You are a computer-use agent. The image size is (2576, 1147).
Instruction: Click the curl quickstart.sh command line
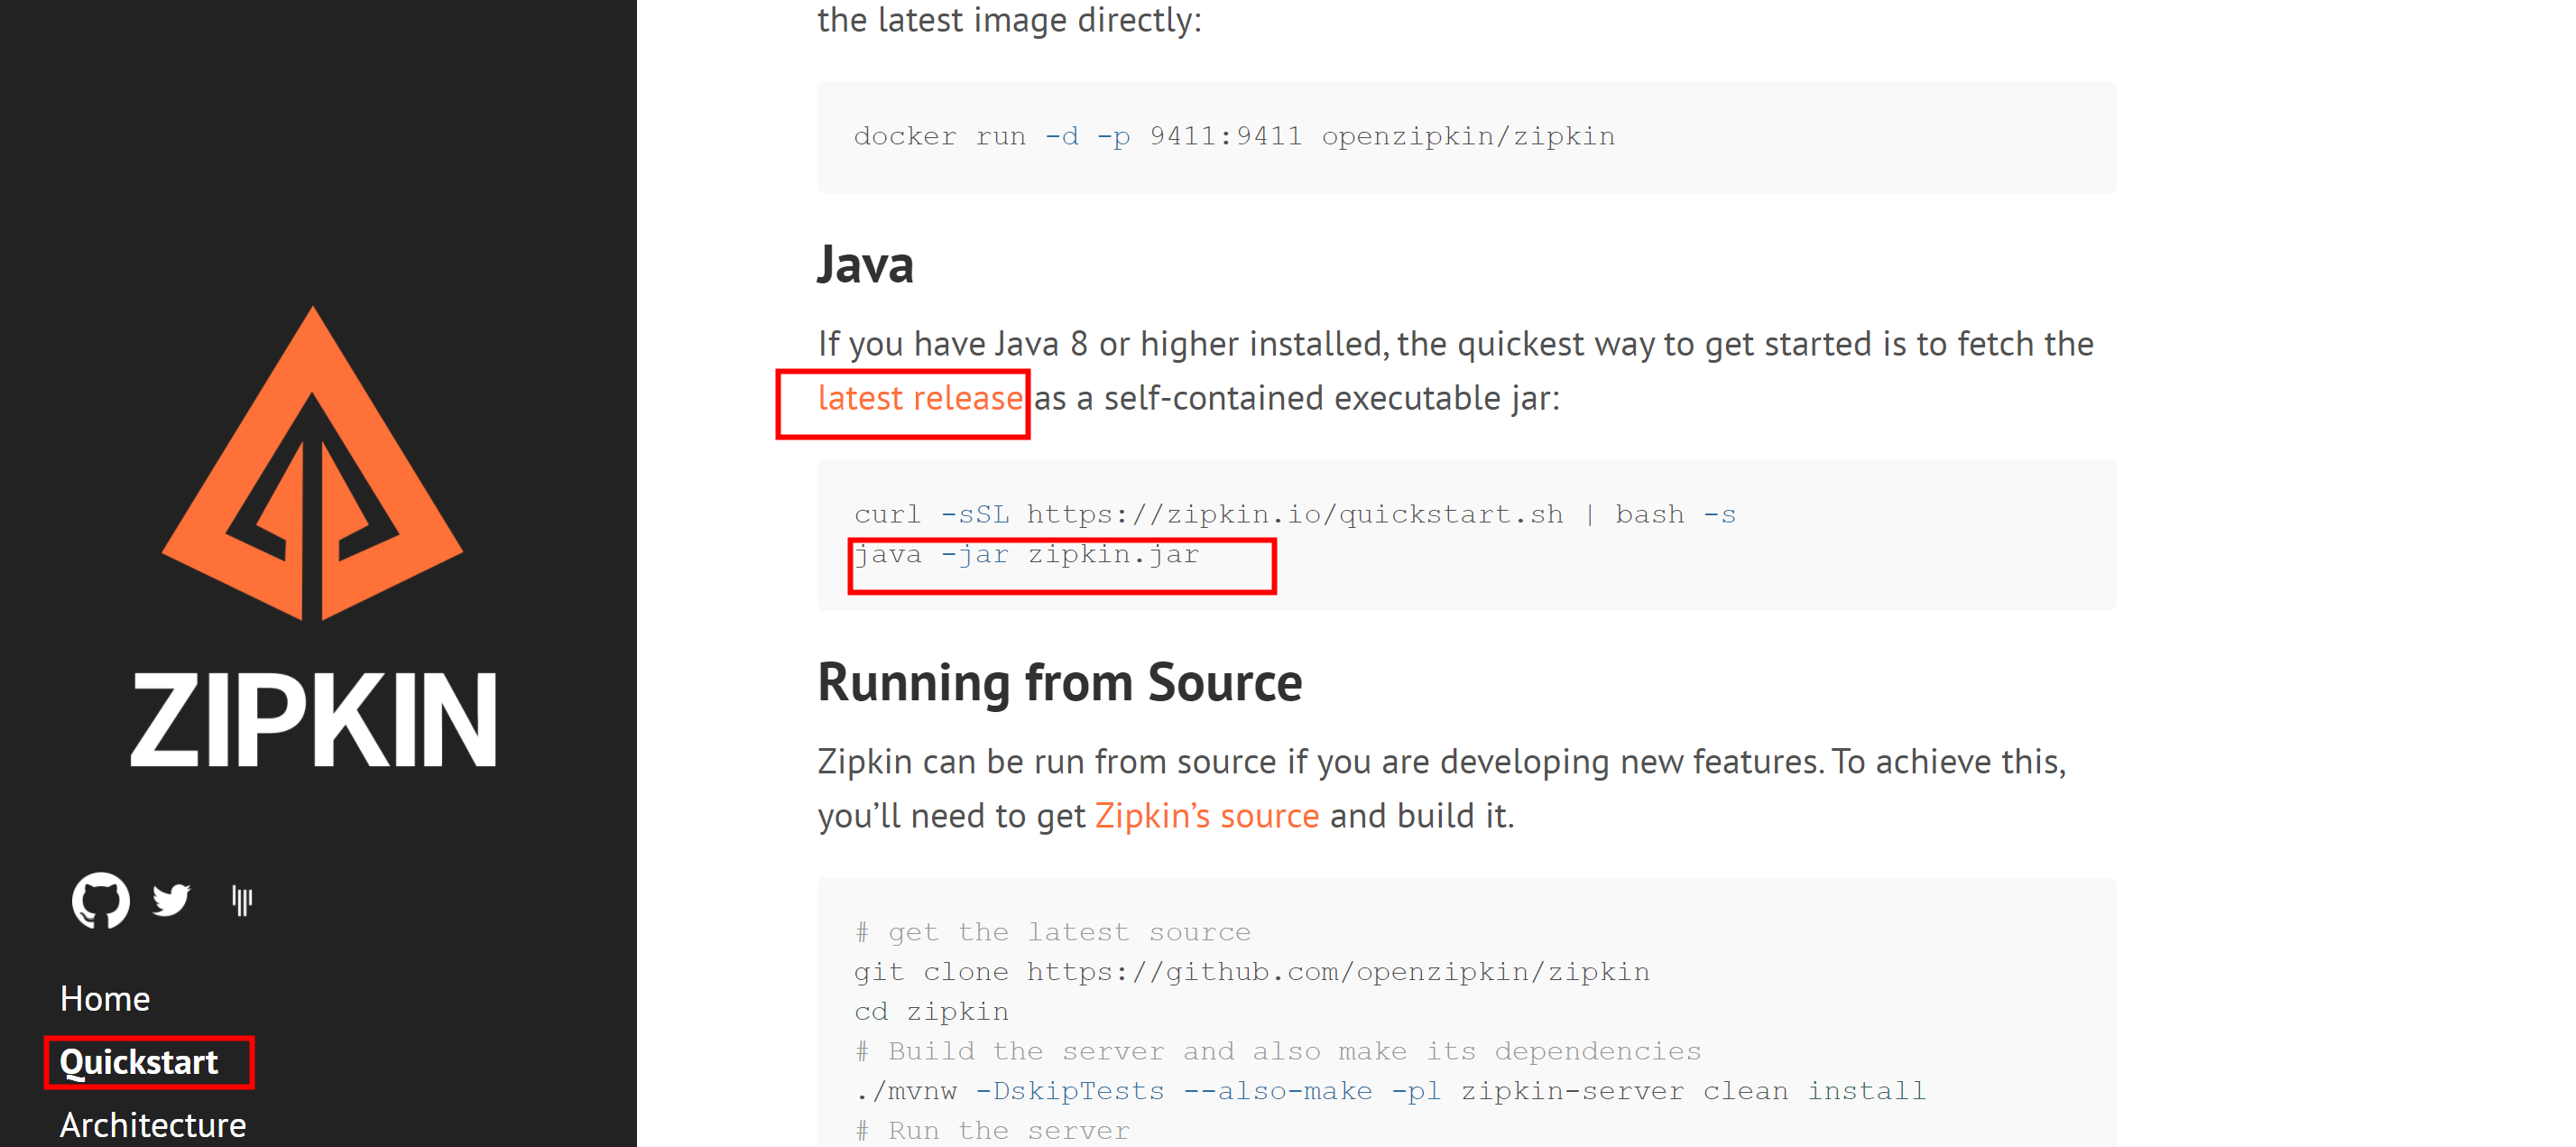click(x=1294, y=514)
